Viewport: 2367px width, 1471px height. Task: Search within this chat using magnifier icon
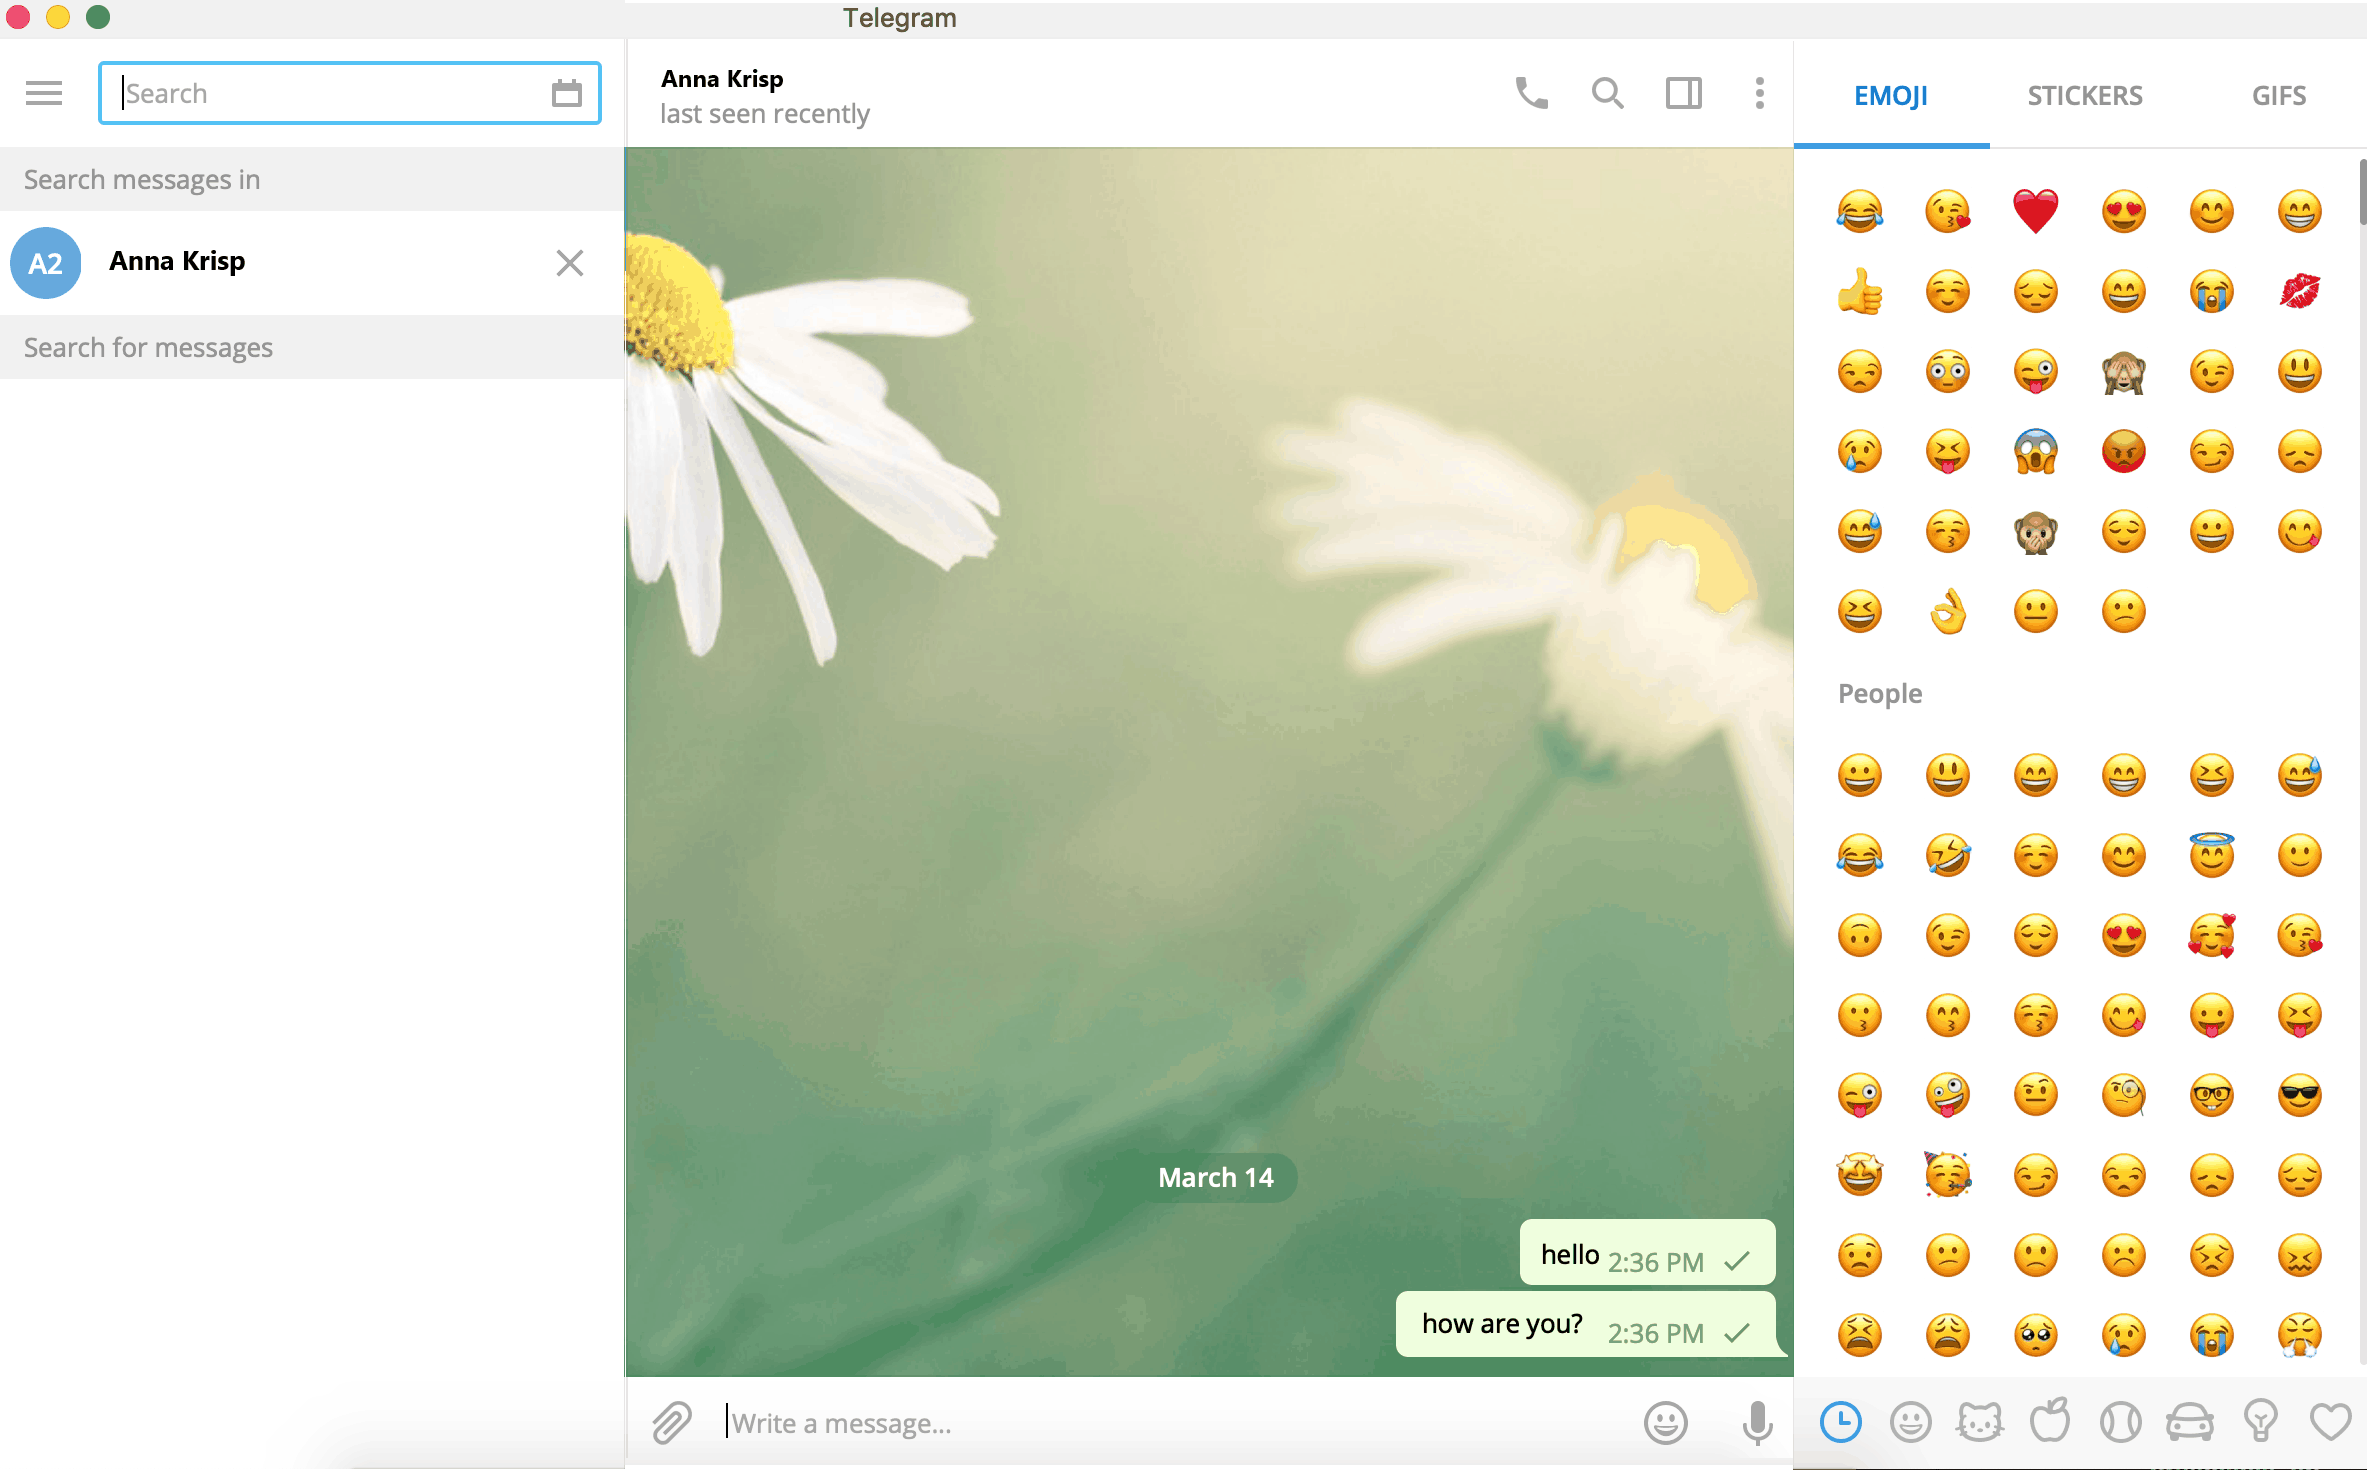(1607, 93)
